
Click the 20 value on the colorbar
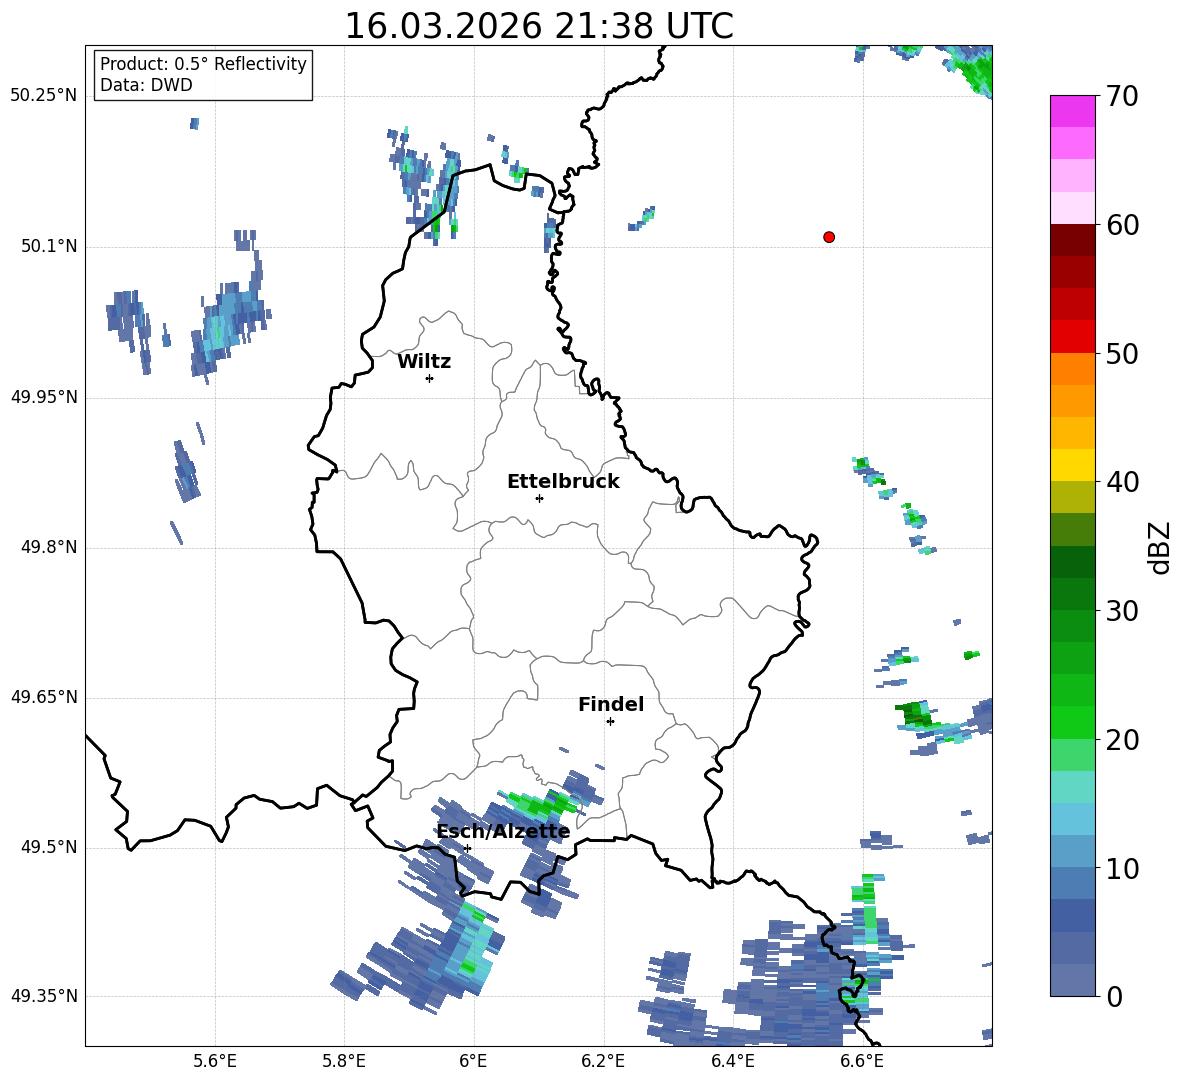coord(1122,740)
